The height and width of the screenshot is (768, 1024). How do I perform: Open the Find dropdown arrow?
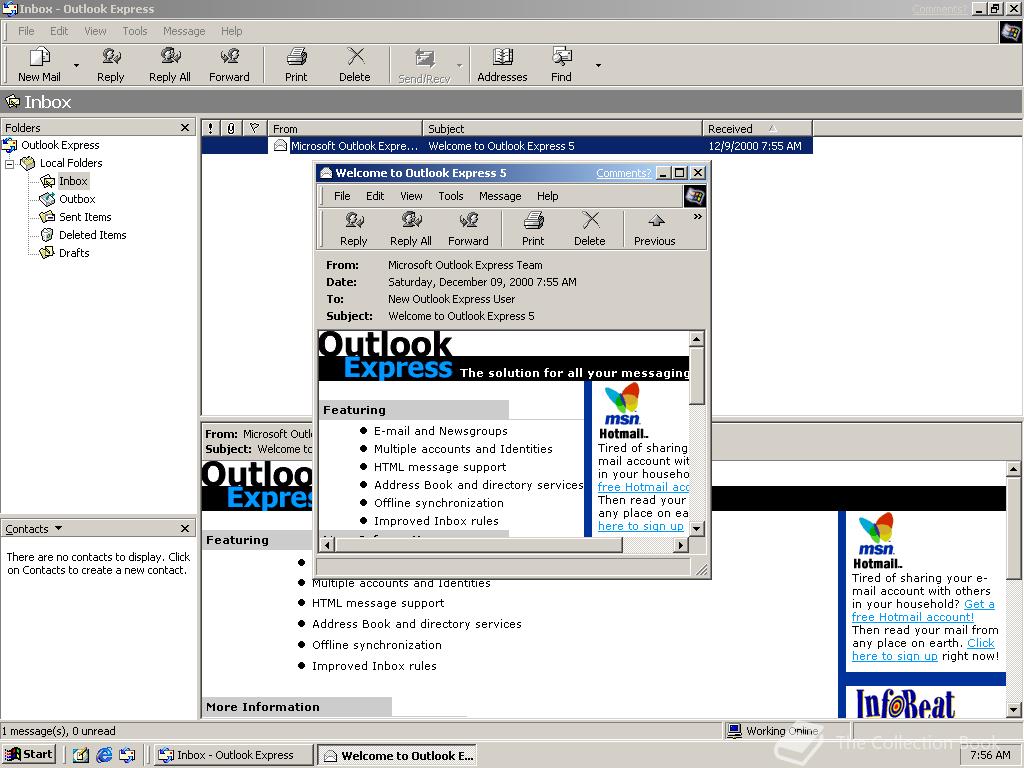click(598, 65)
